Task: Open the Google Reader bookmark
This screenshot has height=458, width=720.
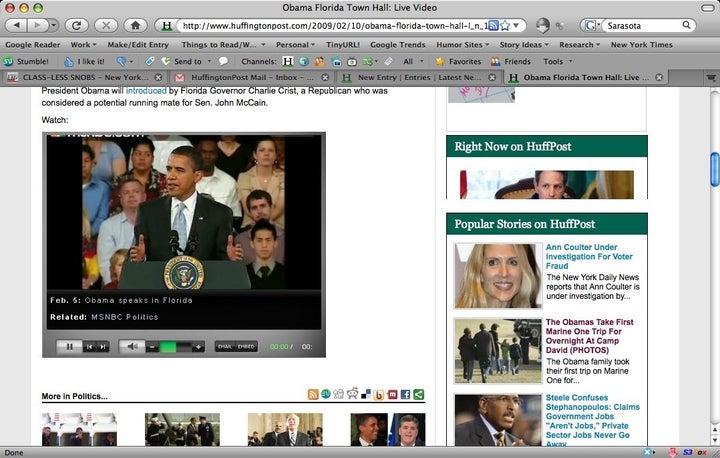Action: click(x=33, y=45)
